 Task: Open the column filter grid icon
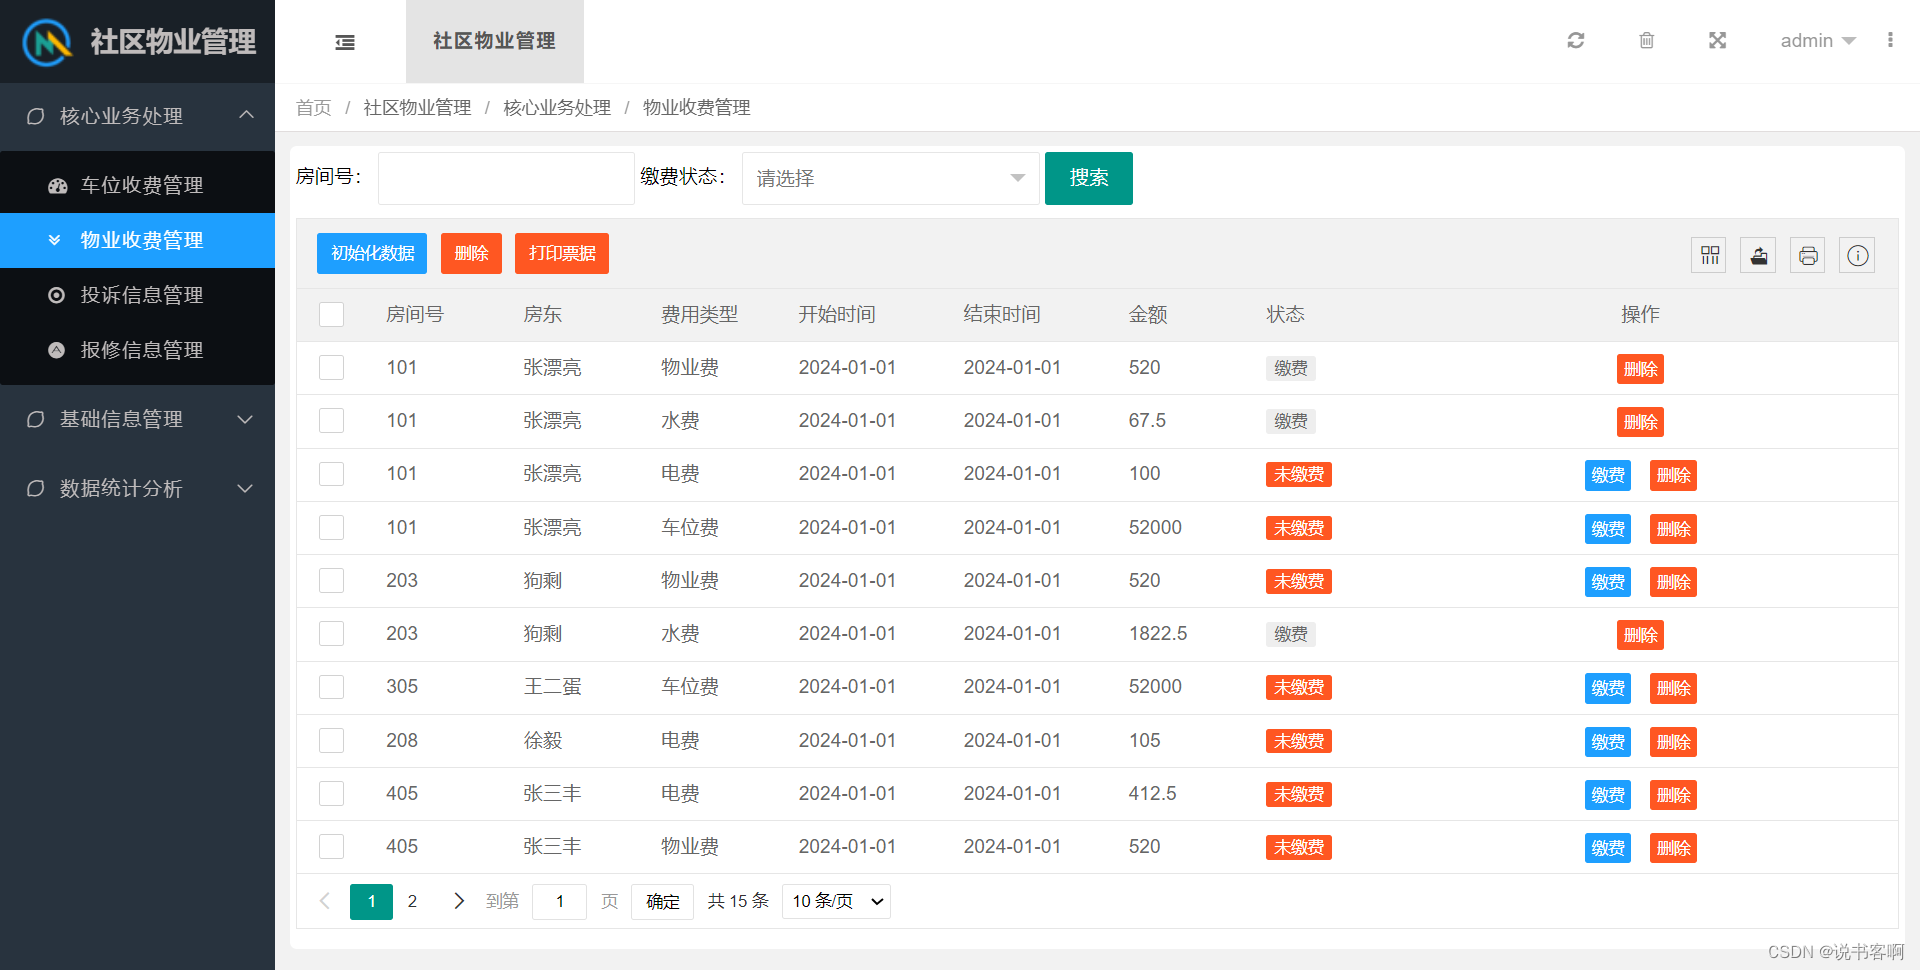[1710, 256]
